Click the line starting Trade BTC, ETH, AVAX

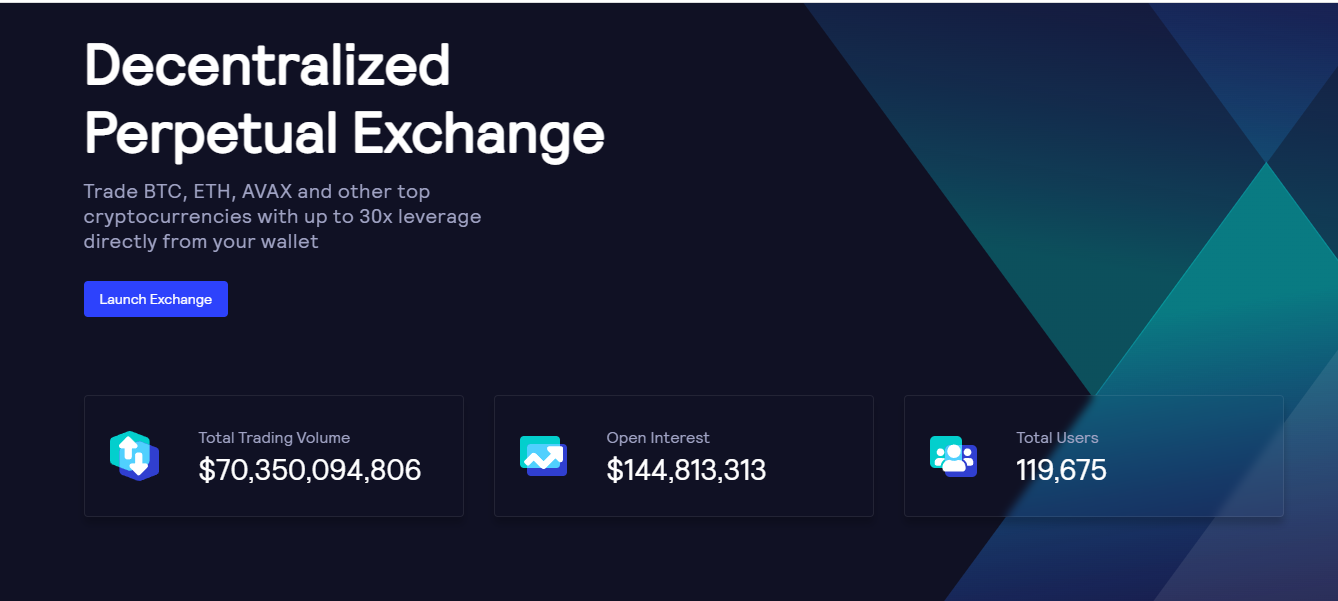click(257, 191)
